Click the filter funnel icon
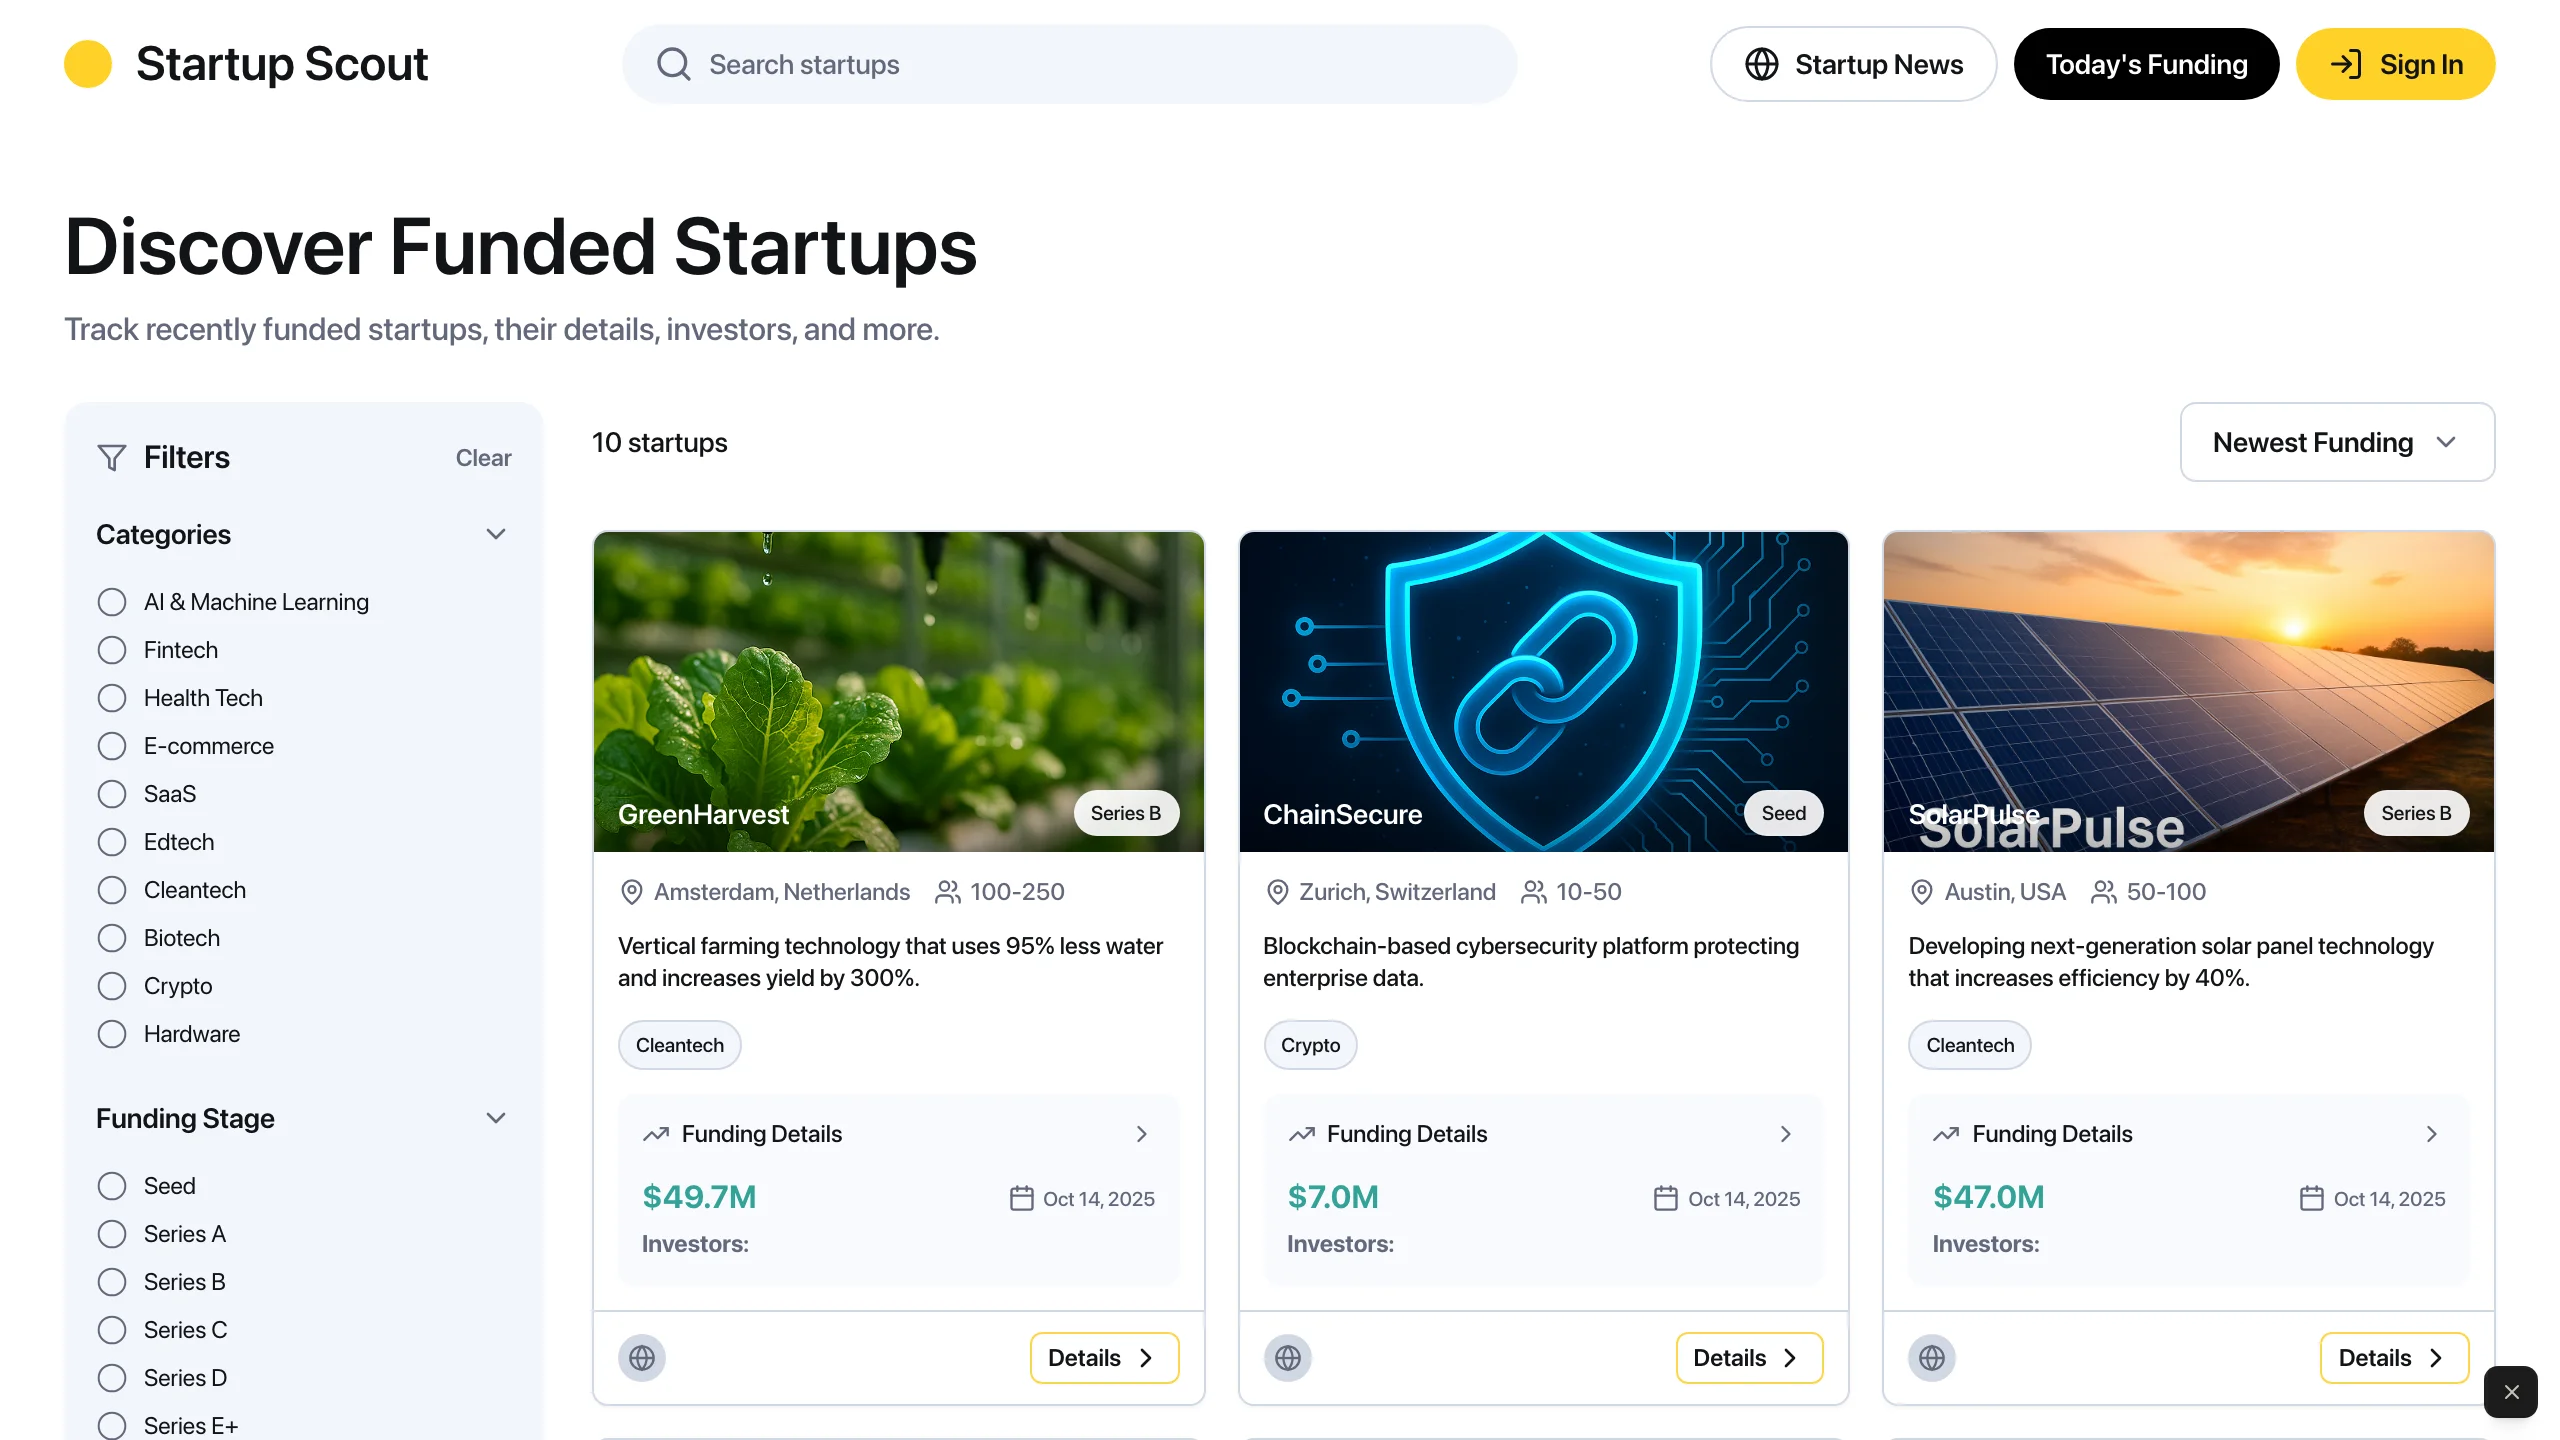Viewport: 2560px width, 1440px height. tap(111, 457)
